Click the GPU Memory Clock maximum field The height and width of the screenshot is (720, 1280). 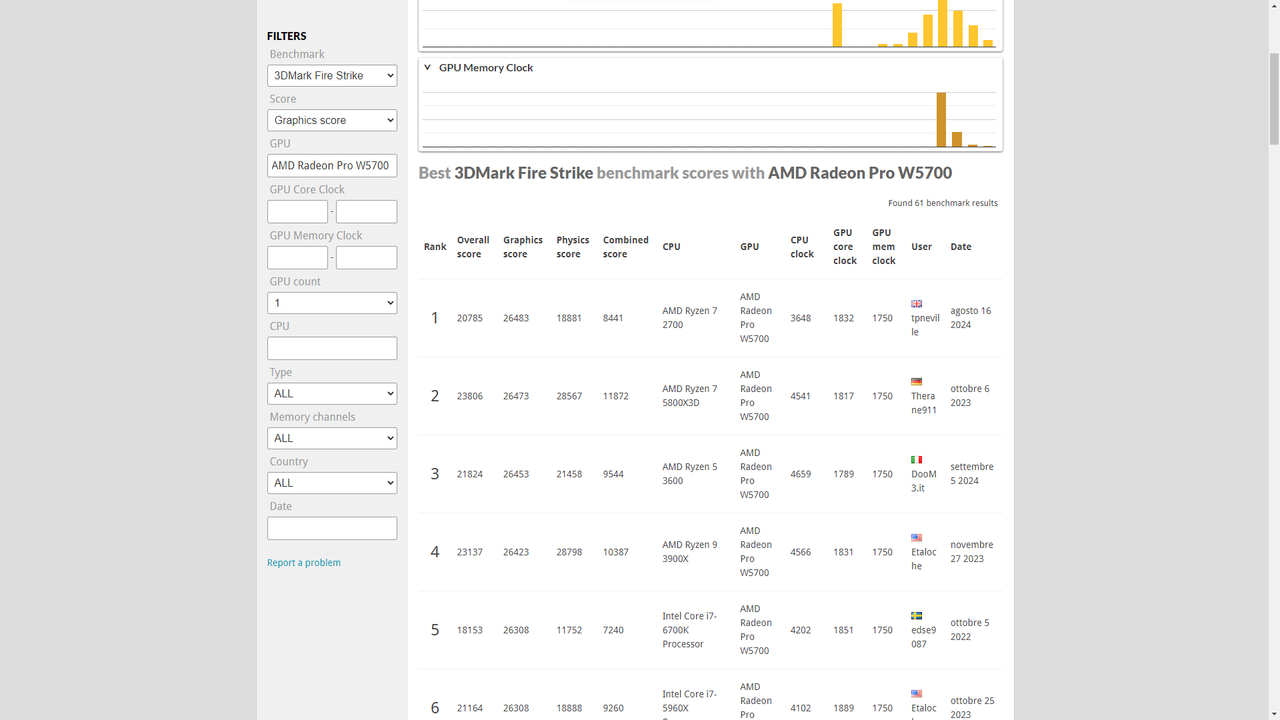366,258
